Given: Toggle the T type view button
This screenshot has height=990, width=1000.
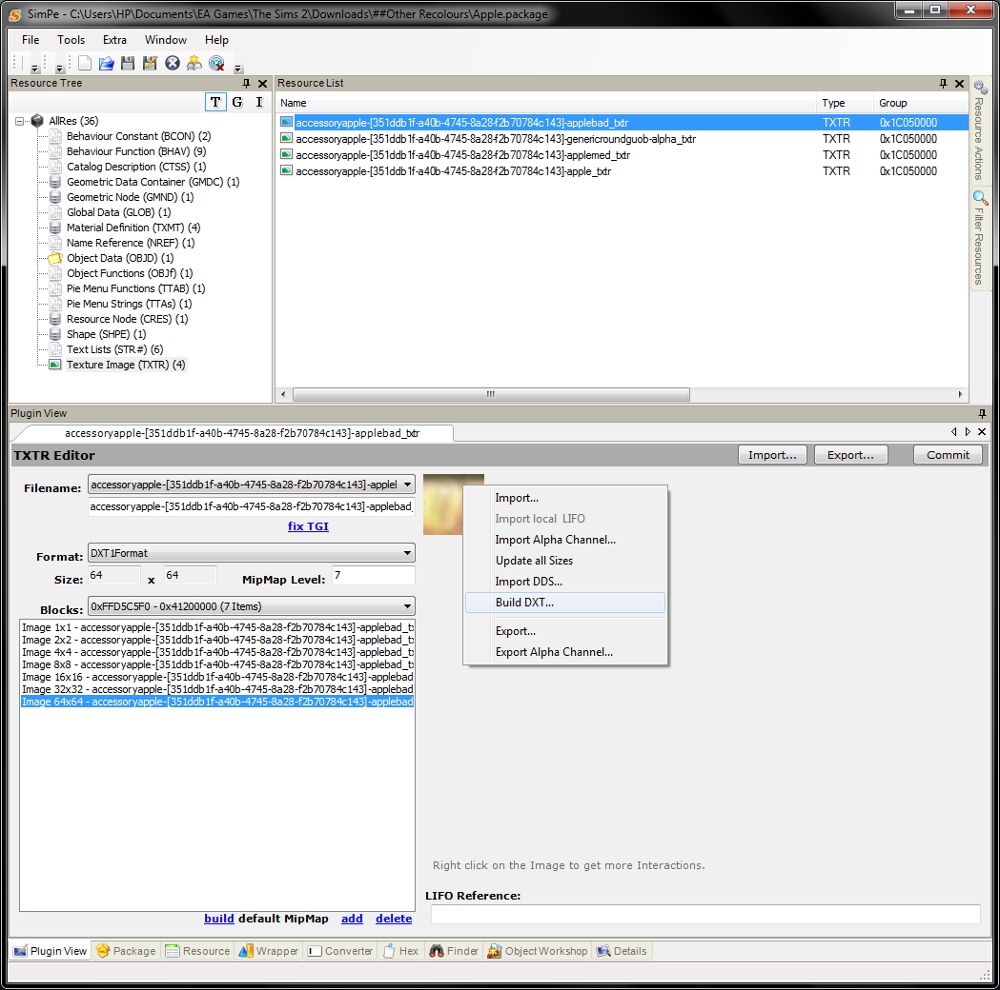Looking at the screenshot, I should 215,102.
